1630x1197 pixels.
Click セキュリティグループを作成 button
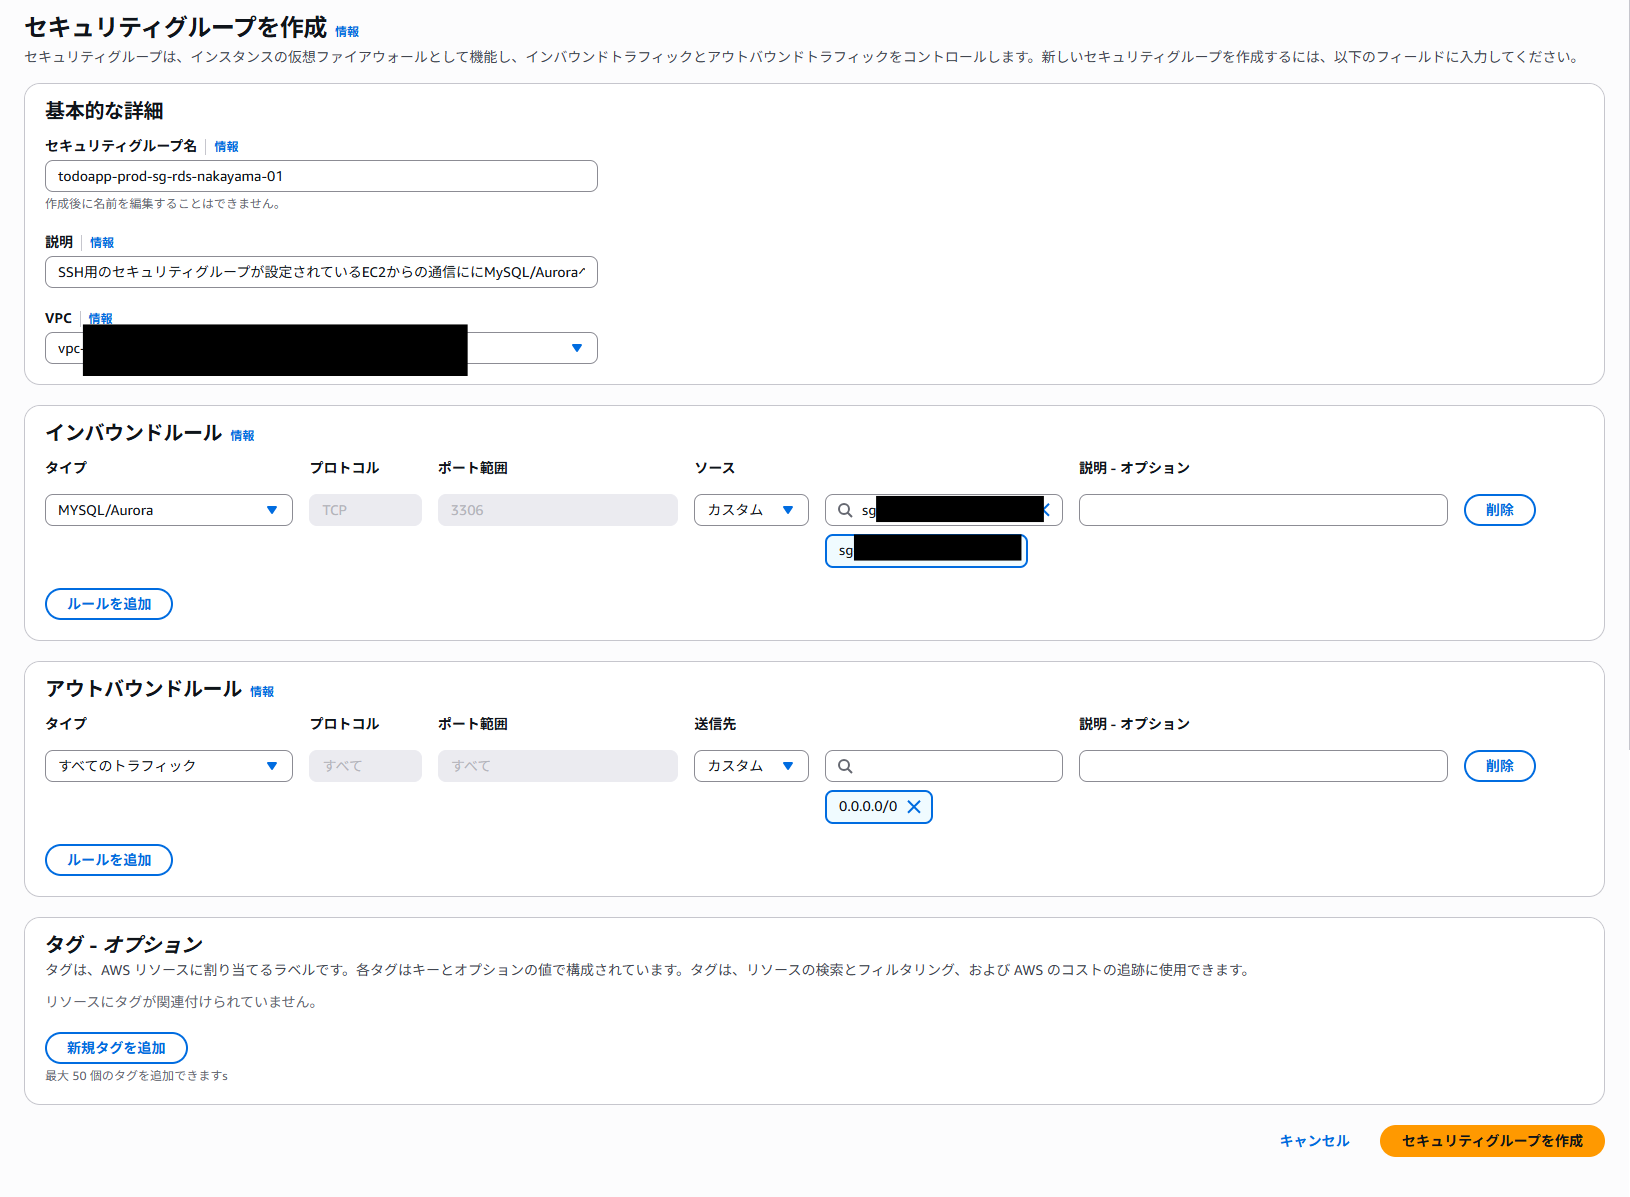coord(1492,1141)
